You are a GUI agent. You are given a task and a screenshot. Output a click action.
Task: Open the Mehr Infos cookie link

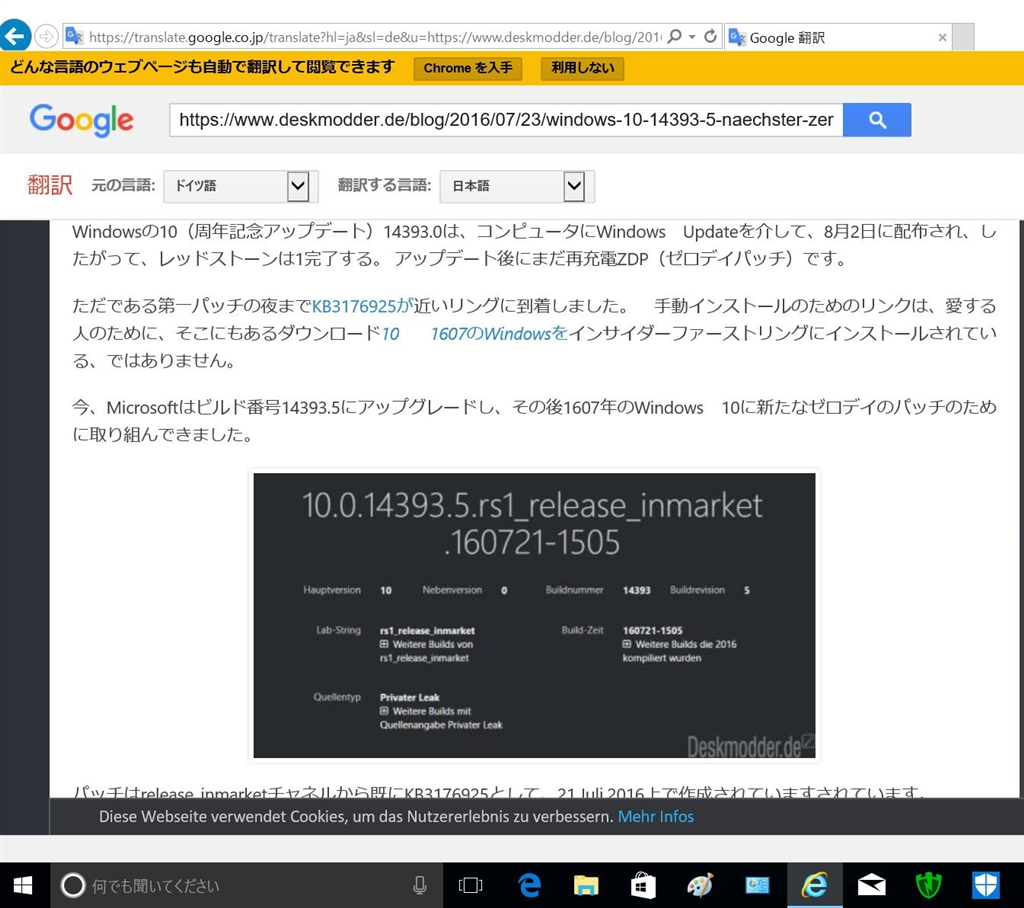(656, 817)
